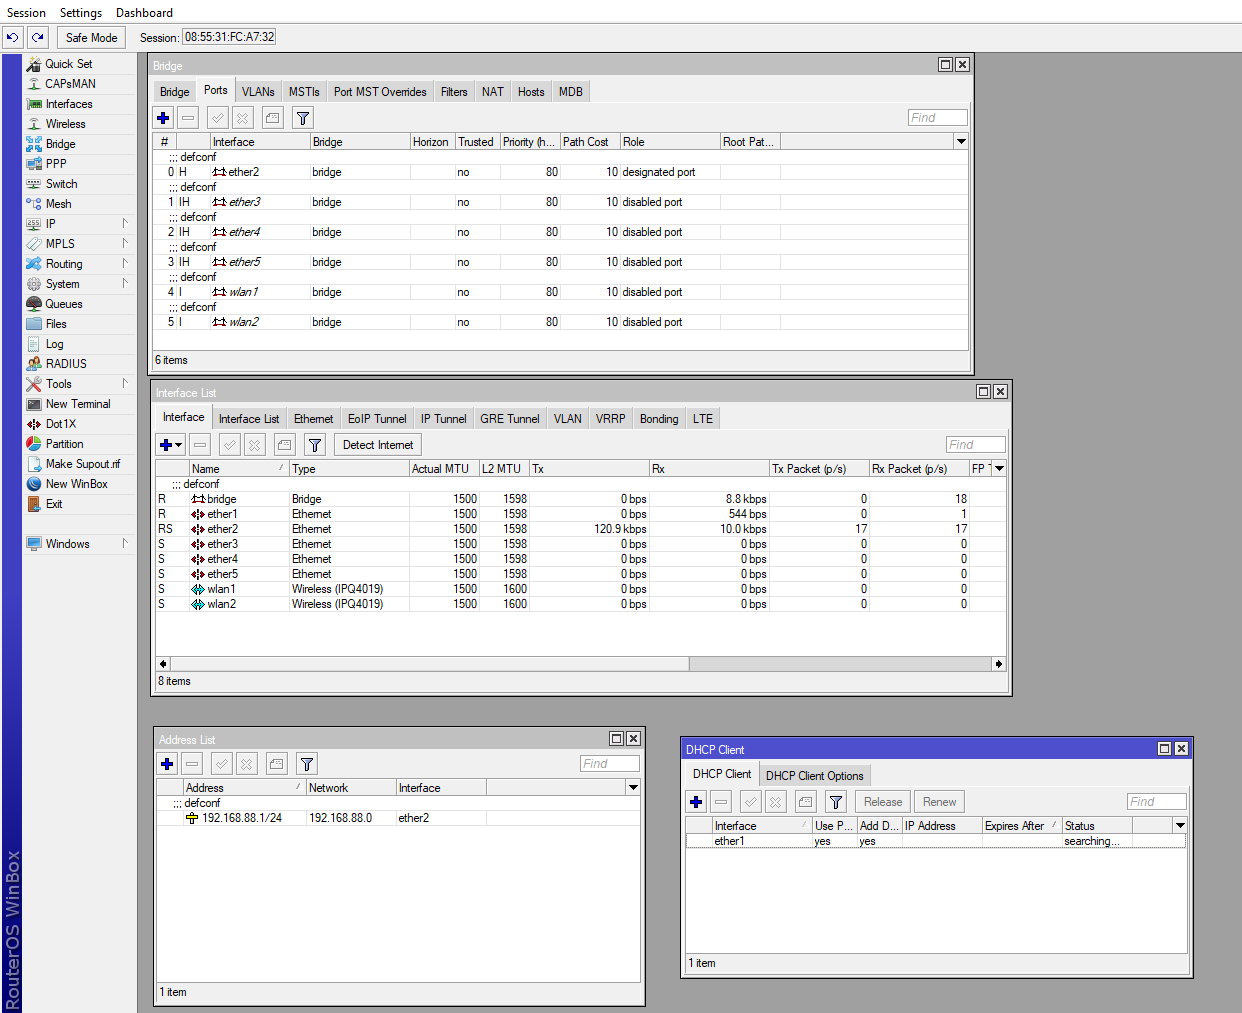Add a new bridge port with the plus icon
Image resolution: width=1242 pixels, height=1013 pixels.
(x=163, y=117)
